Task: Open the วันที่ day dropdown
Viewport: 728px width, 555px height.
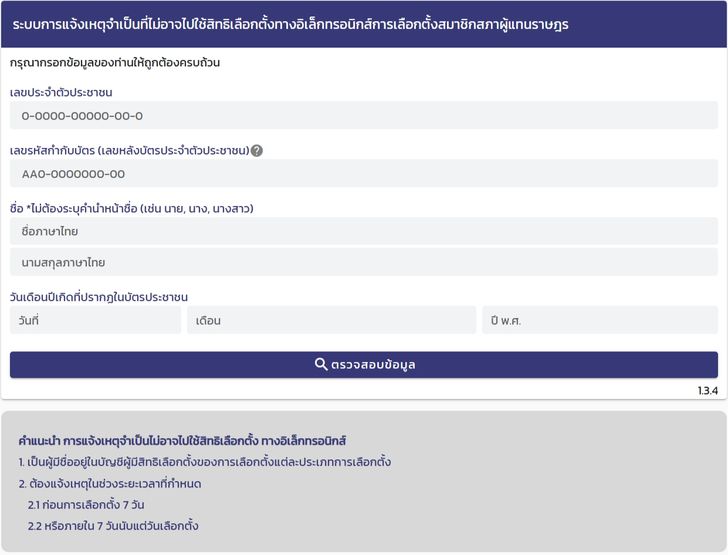Action: tap(96, 321)
